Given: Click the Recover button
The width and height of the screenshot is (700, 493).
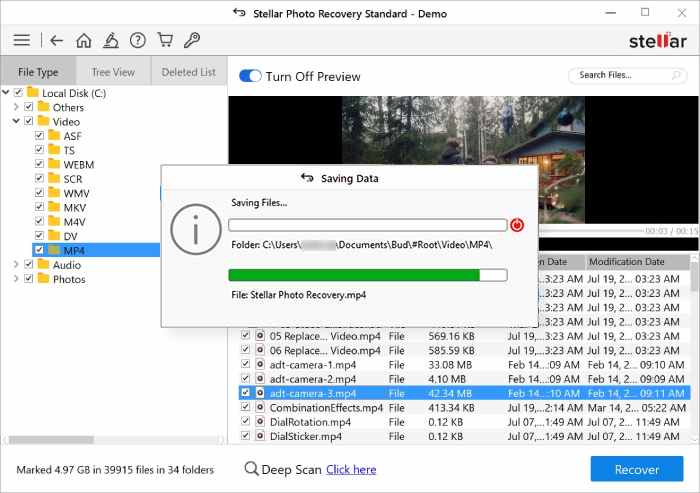Looking at the screenshot, I should 637,469.
